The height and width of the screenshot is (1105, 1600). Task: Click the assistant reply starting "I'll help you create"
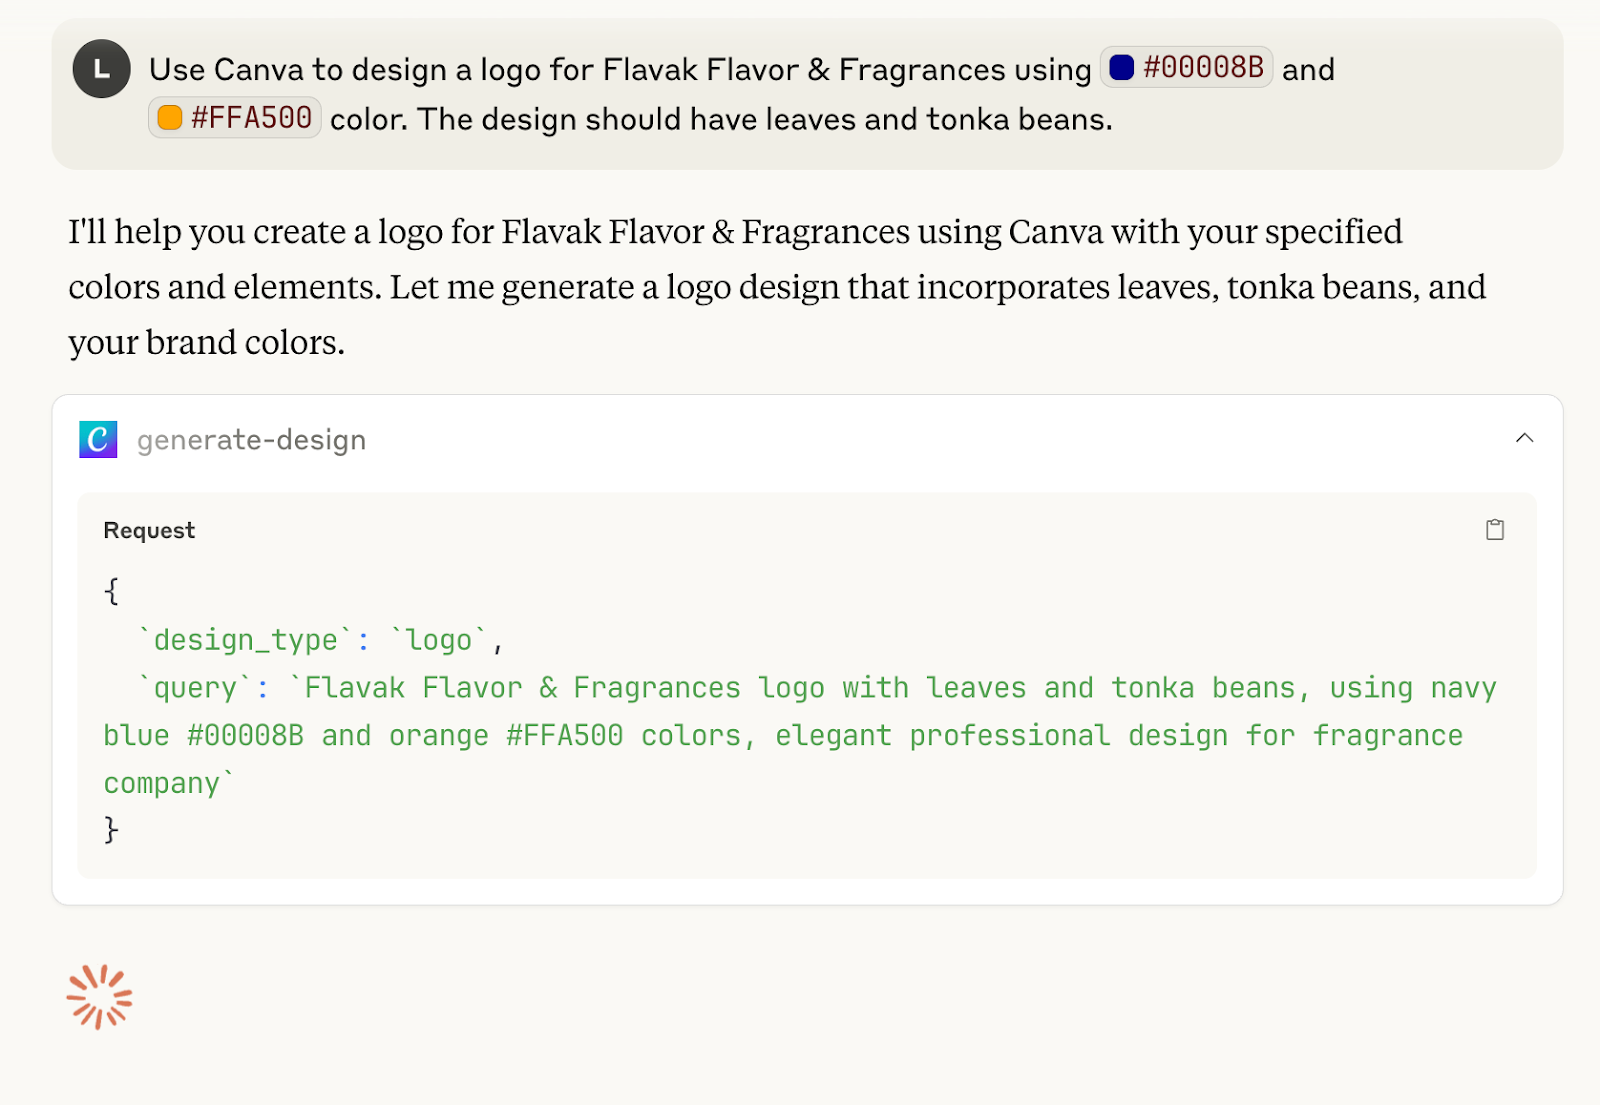point(777,287)
